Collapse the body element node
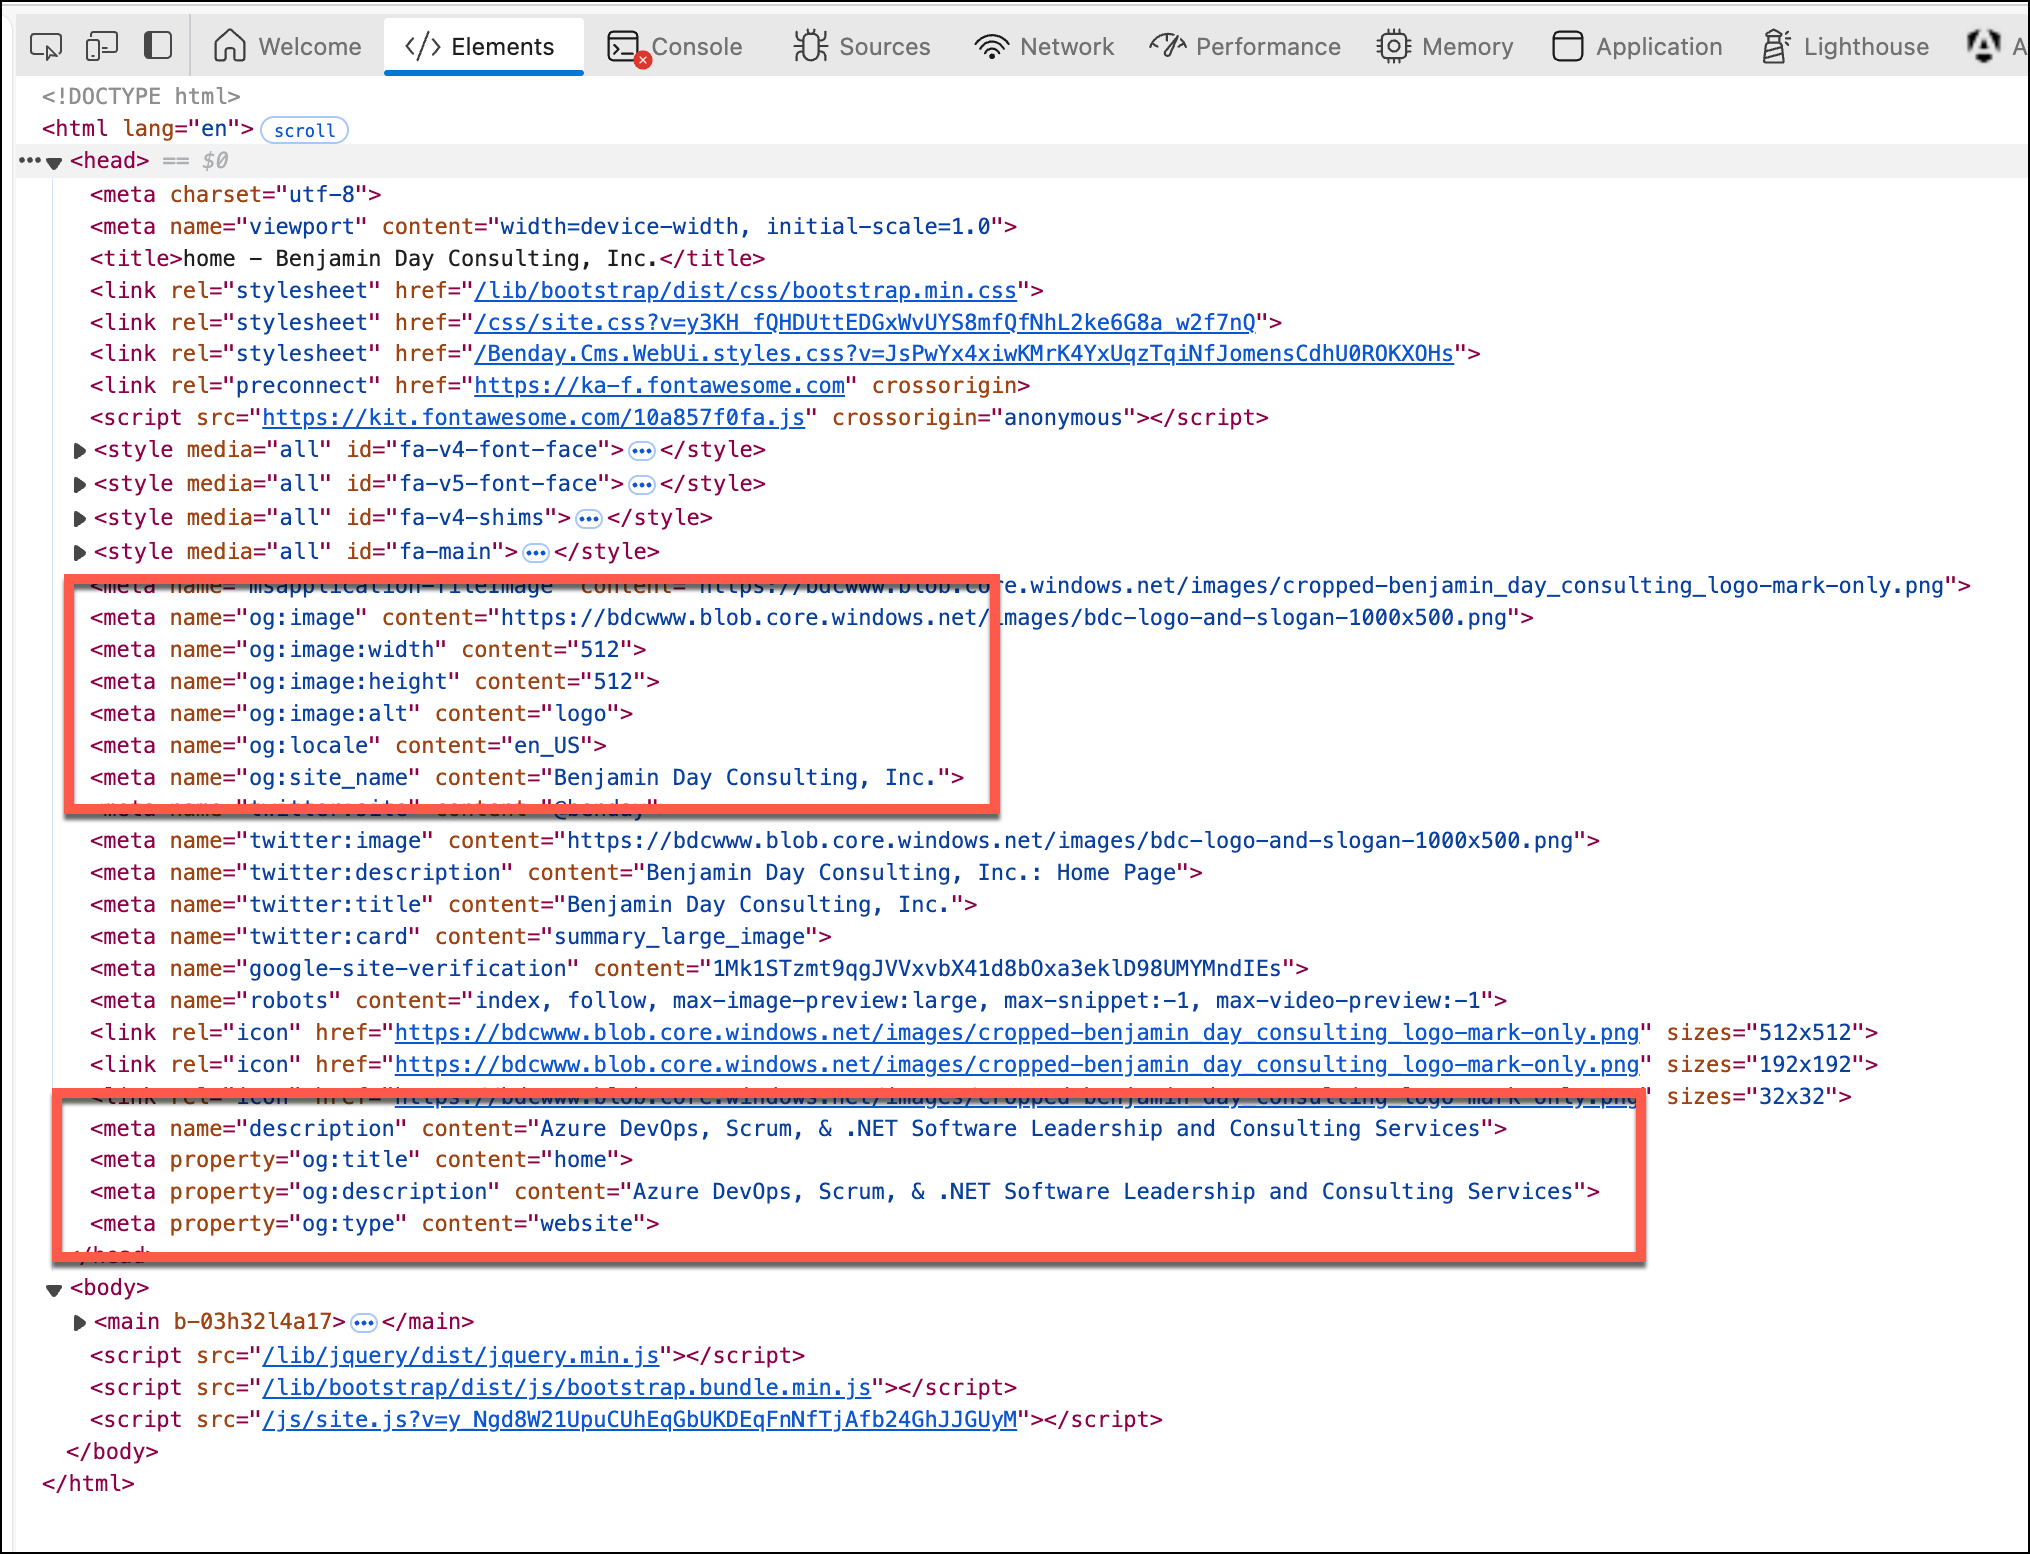This screenshot has height=1554, width=2030. [x=54, y=1290]
